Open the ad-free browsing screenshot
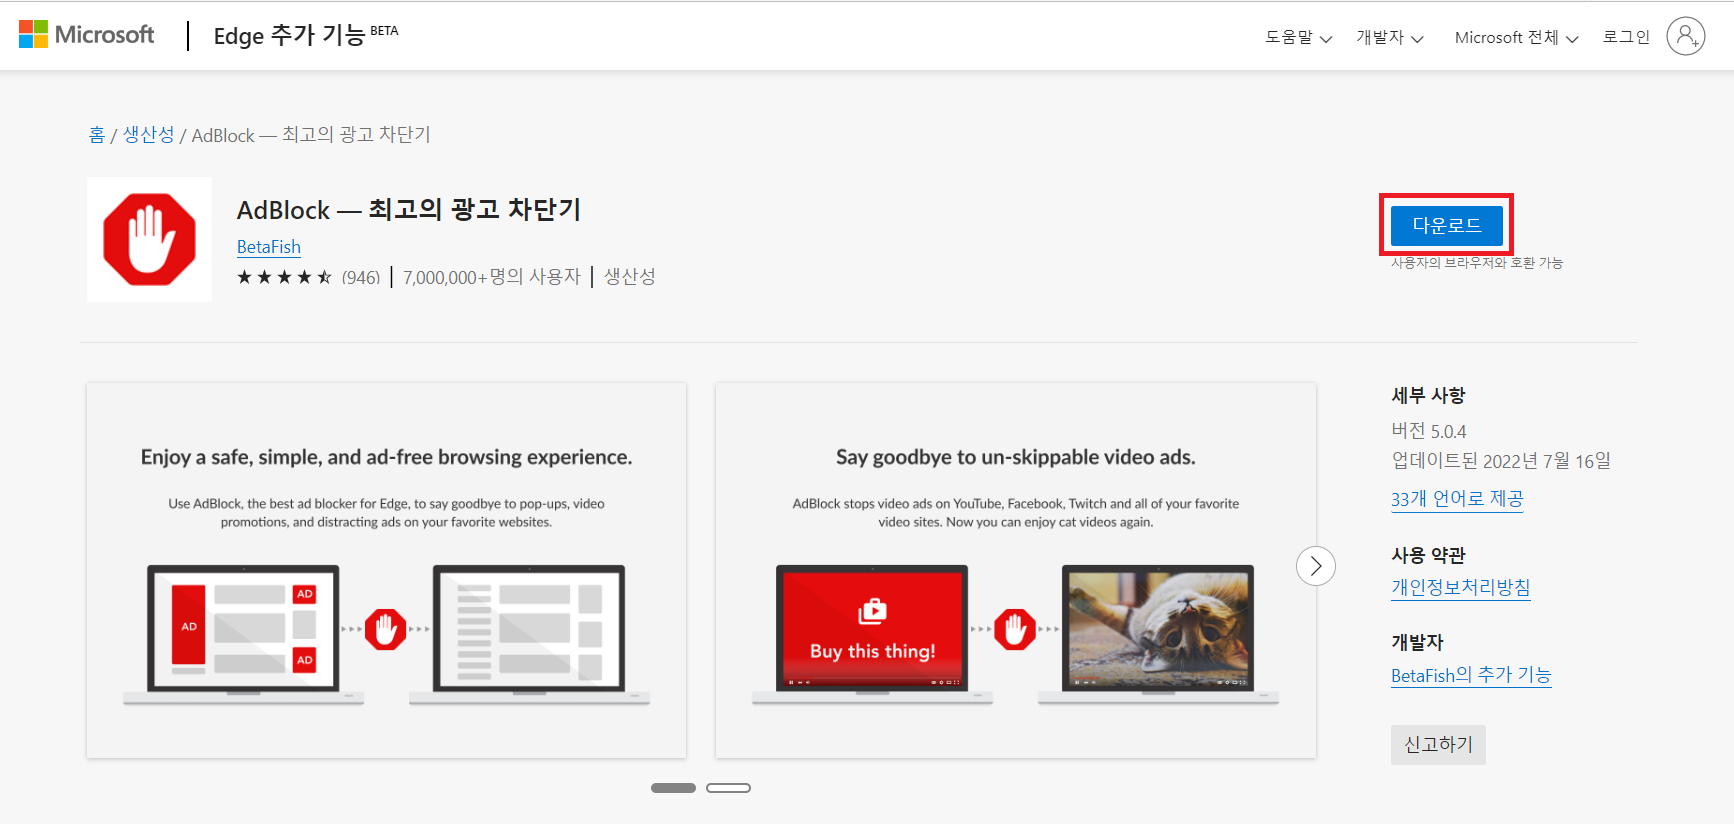1734x824 pixels. tap(386, 570)
